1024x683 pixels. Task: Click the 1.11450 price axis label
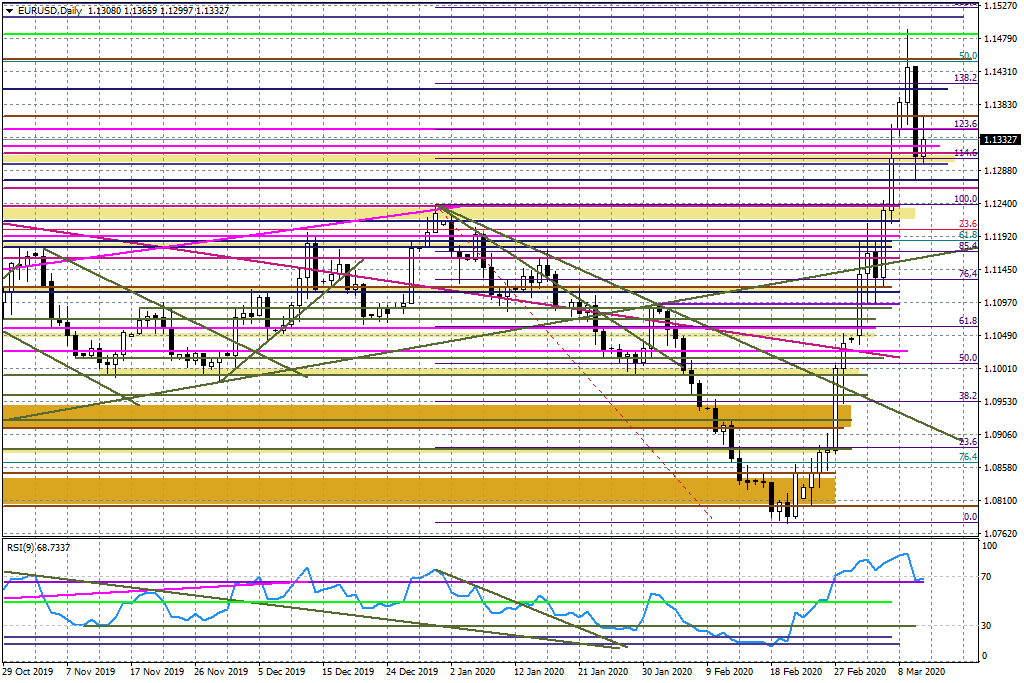coord(1000,270)
